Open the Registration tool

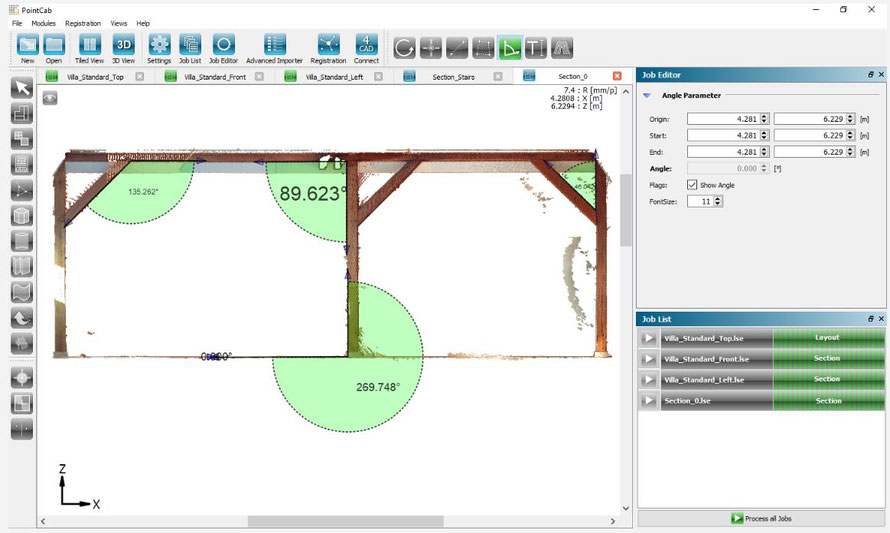click(328, 45)
